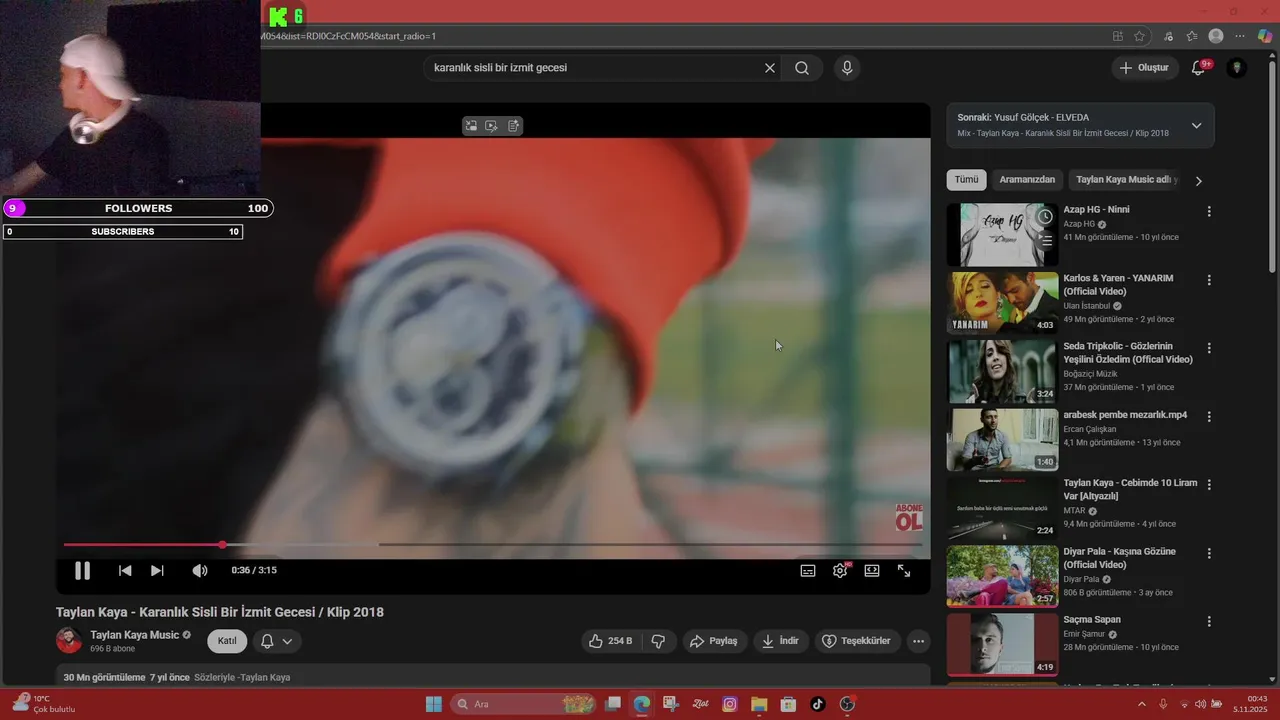Click the Paylaş share button
1280x720 pixels.
click(x=714, y=641)
